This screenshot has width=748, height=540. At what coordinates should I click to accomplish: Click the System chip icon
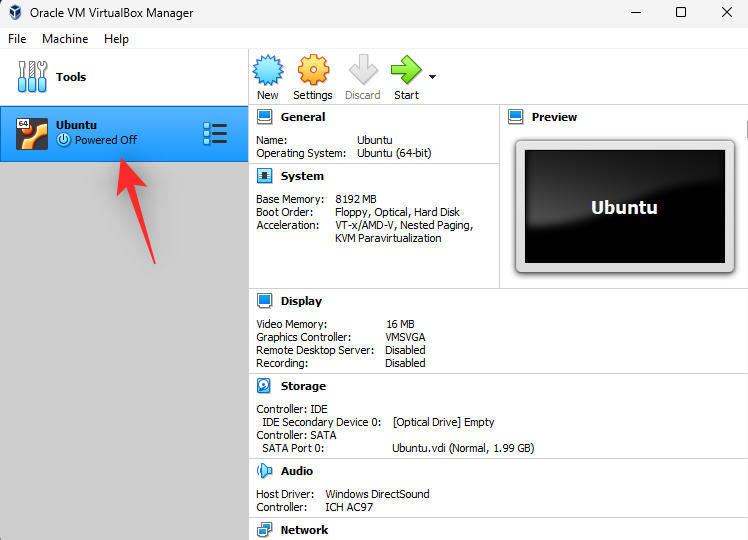pyautogui.click(x=264, y=176)
